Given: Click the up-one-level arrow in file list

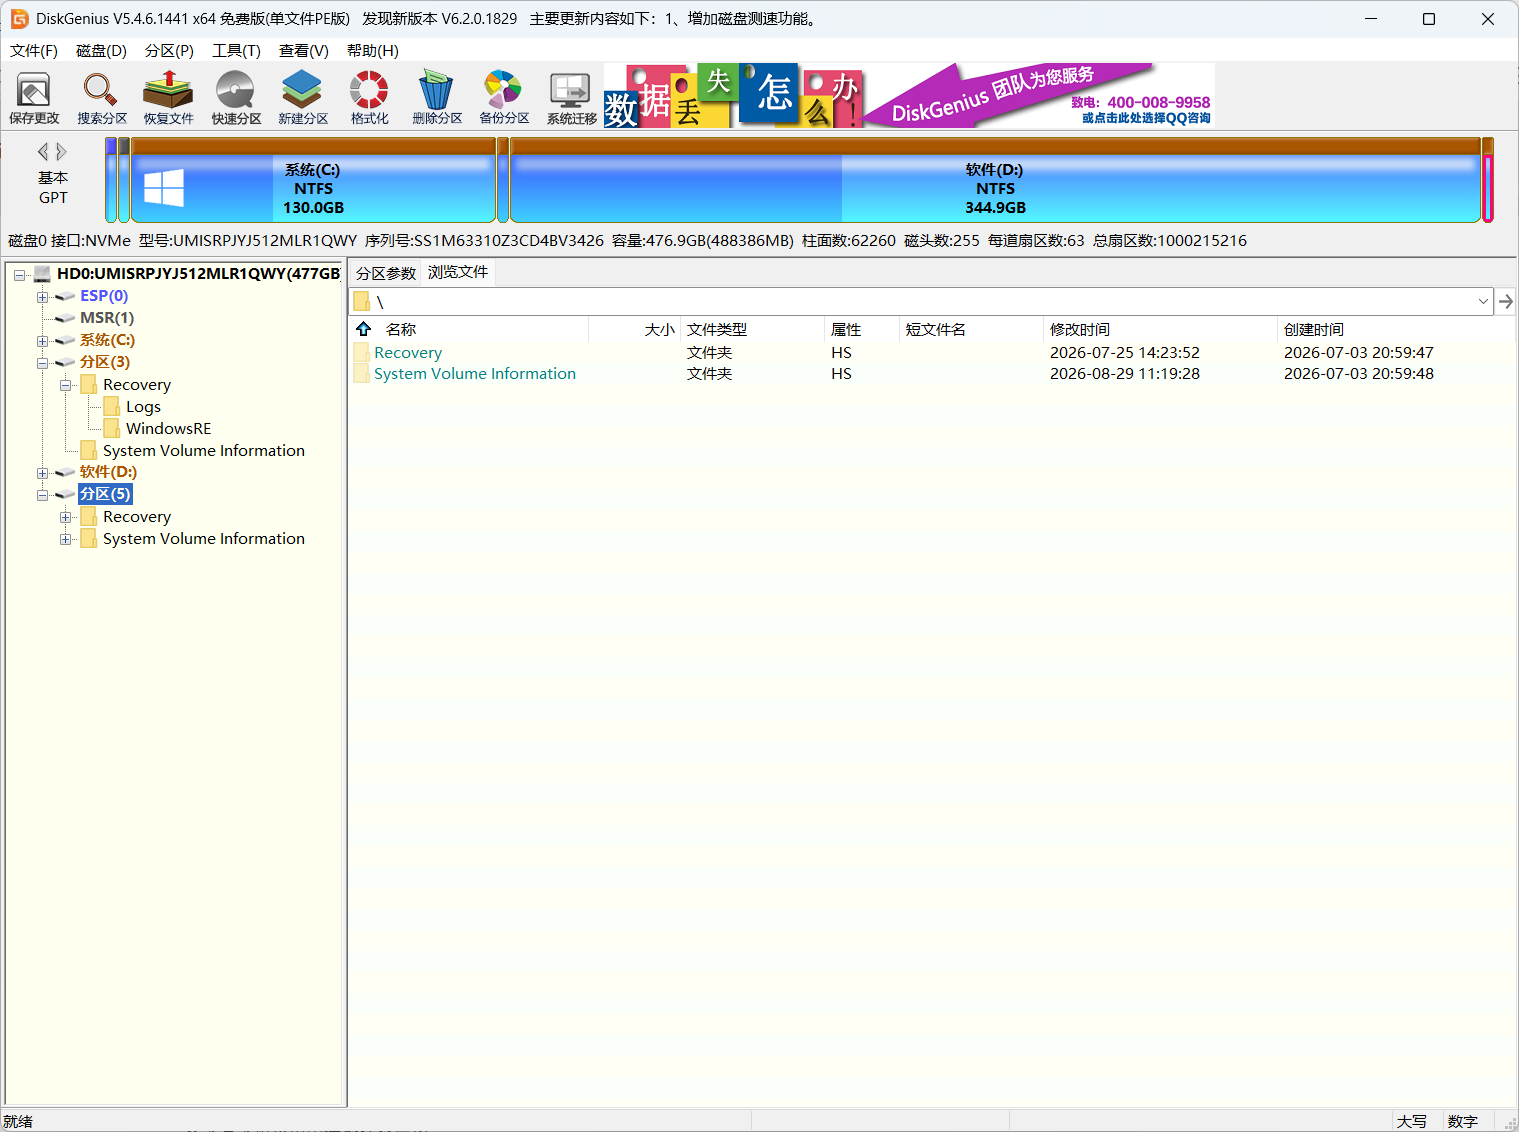Looking at the screenshot, I should [x=363, y=329].
